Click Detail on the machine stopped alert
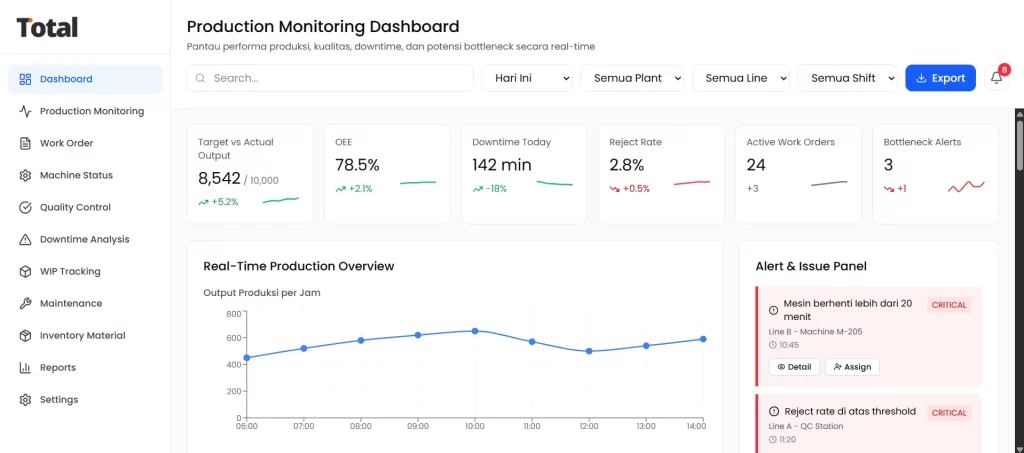Image resolution: width=1024 pixels, height=453 pixels. (794, 367)
